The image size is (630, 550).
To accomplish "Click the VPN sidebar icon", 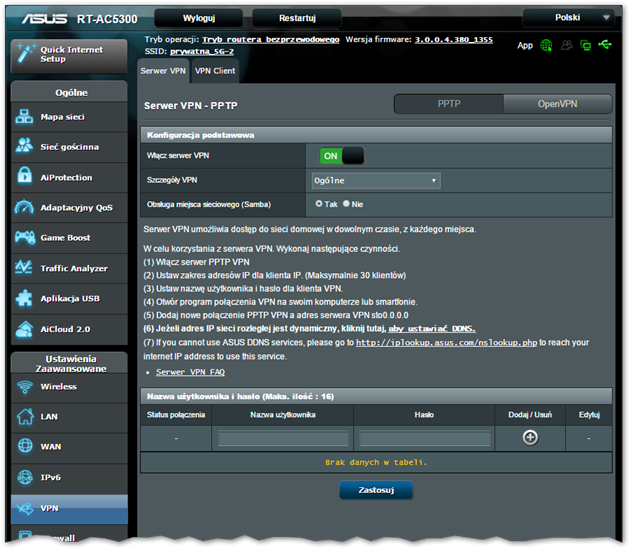I will tap(25, 508).
